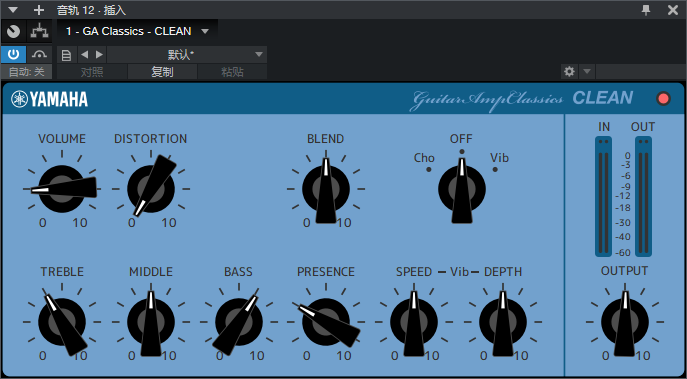Image resolution: width=687 pixels, height=379 pixels.
Task: Toggle the red power indicator on the amp
Action: (663, 99)
